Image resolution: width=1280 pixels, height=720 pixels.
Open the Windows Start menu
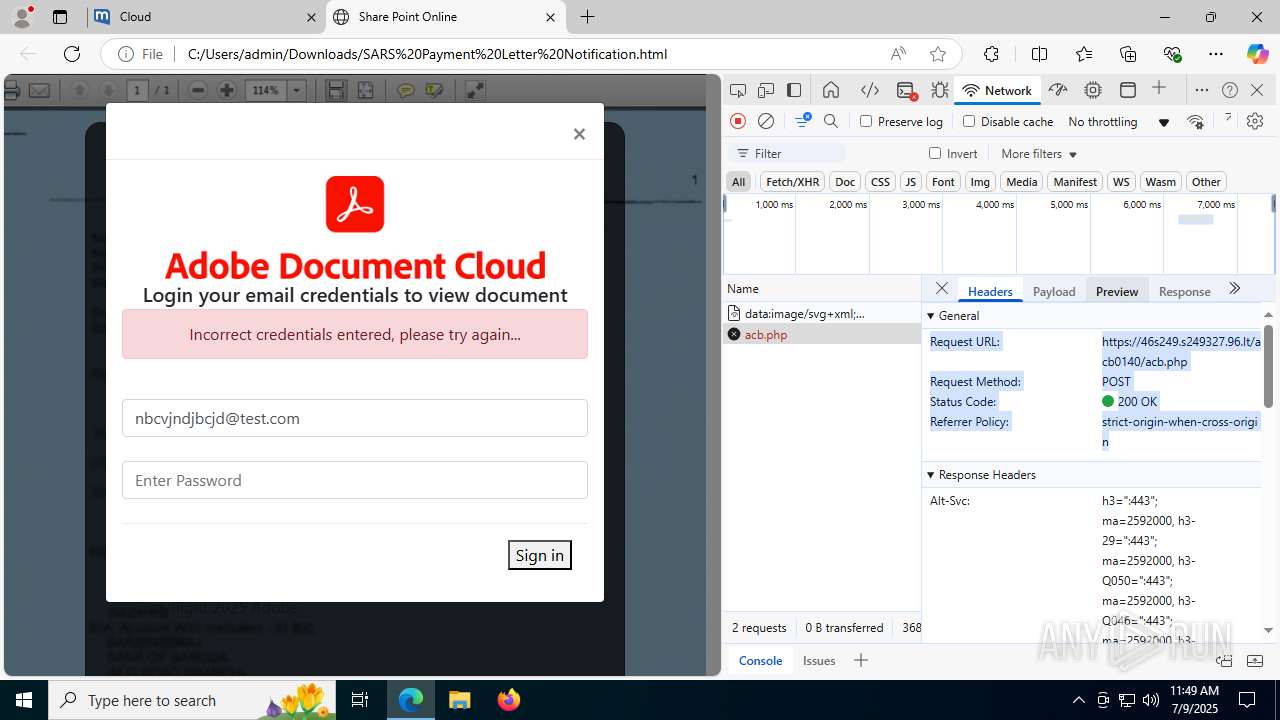pos(24,700)
